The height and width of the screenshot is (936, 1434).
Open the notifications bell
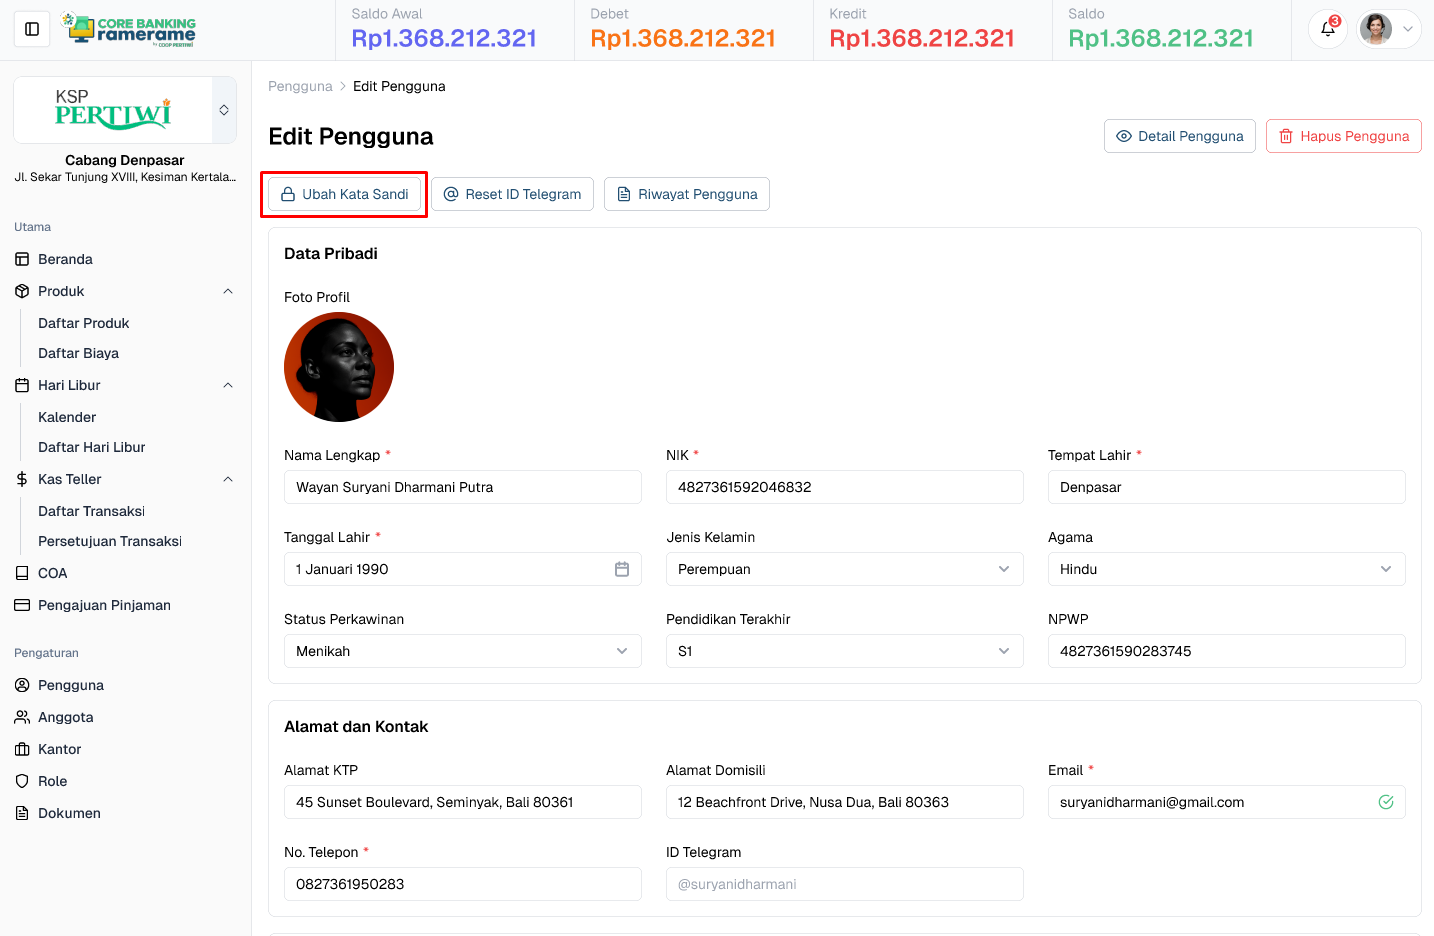(1327, 29)
